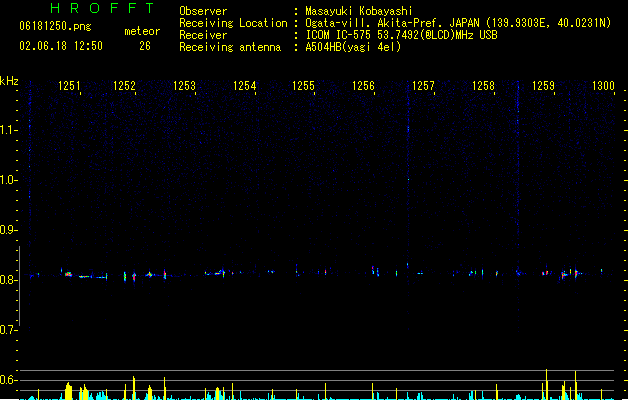Click the Receiving Location label
Viewport: 629px width, 400px height.
coord(233,23)
